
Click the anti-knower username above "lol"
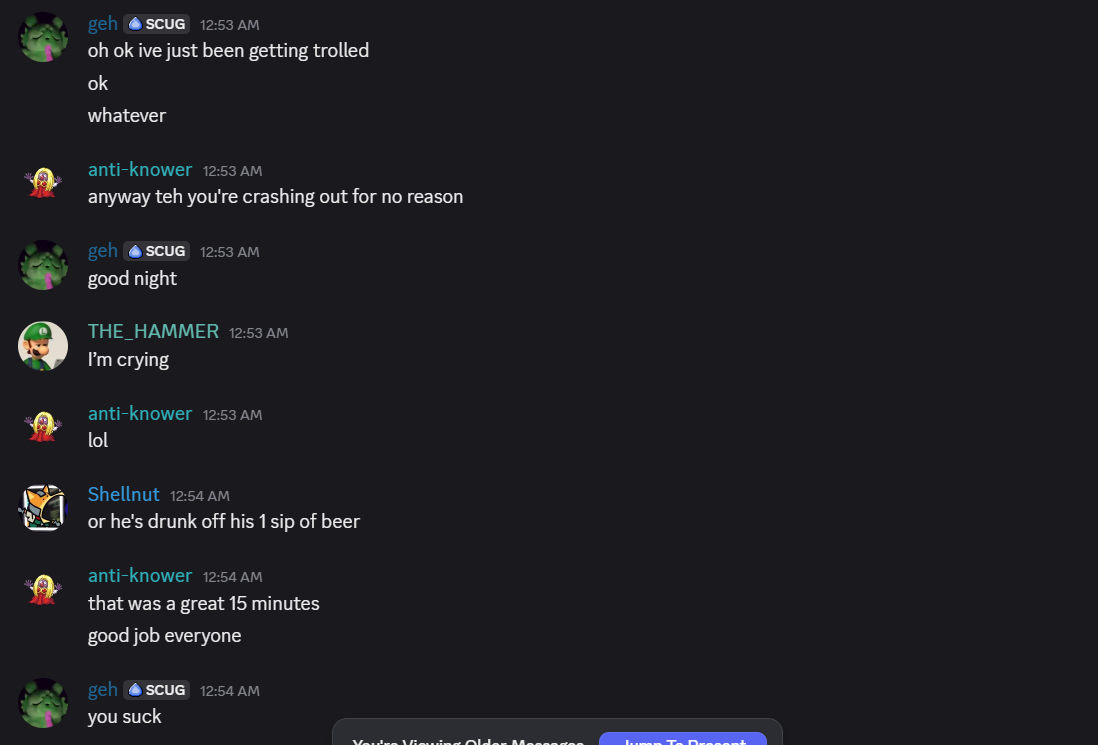click(x=140, y=414)
